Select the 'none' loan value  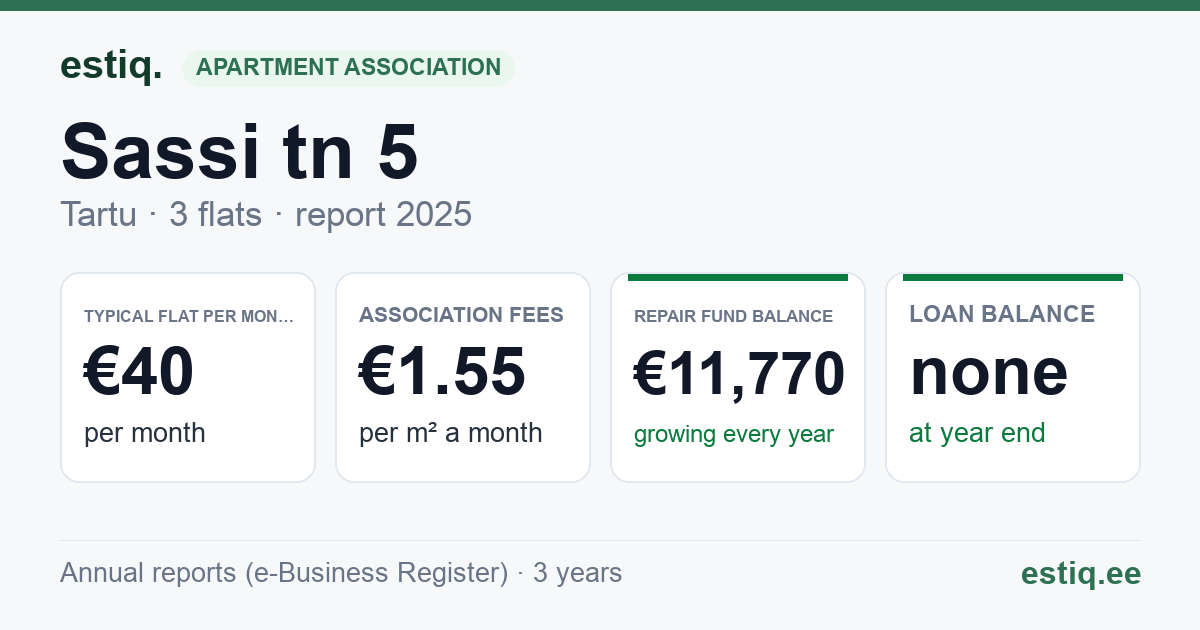point(989,373)
